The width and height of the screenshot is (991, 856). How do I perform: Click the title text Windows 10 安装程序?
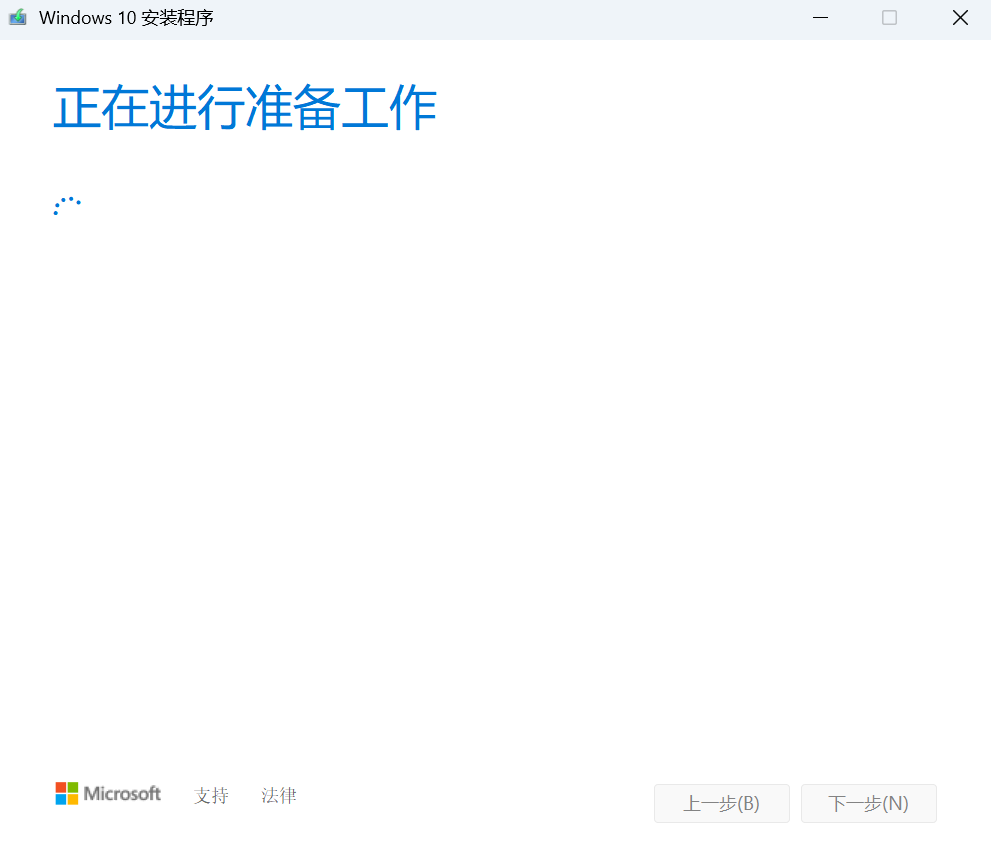click(126, 18)
